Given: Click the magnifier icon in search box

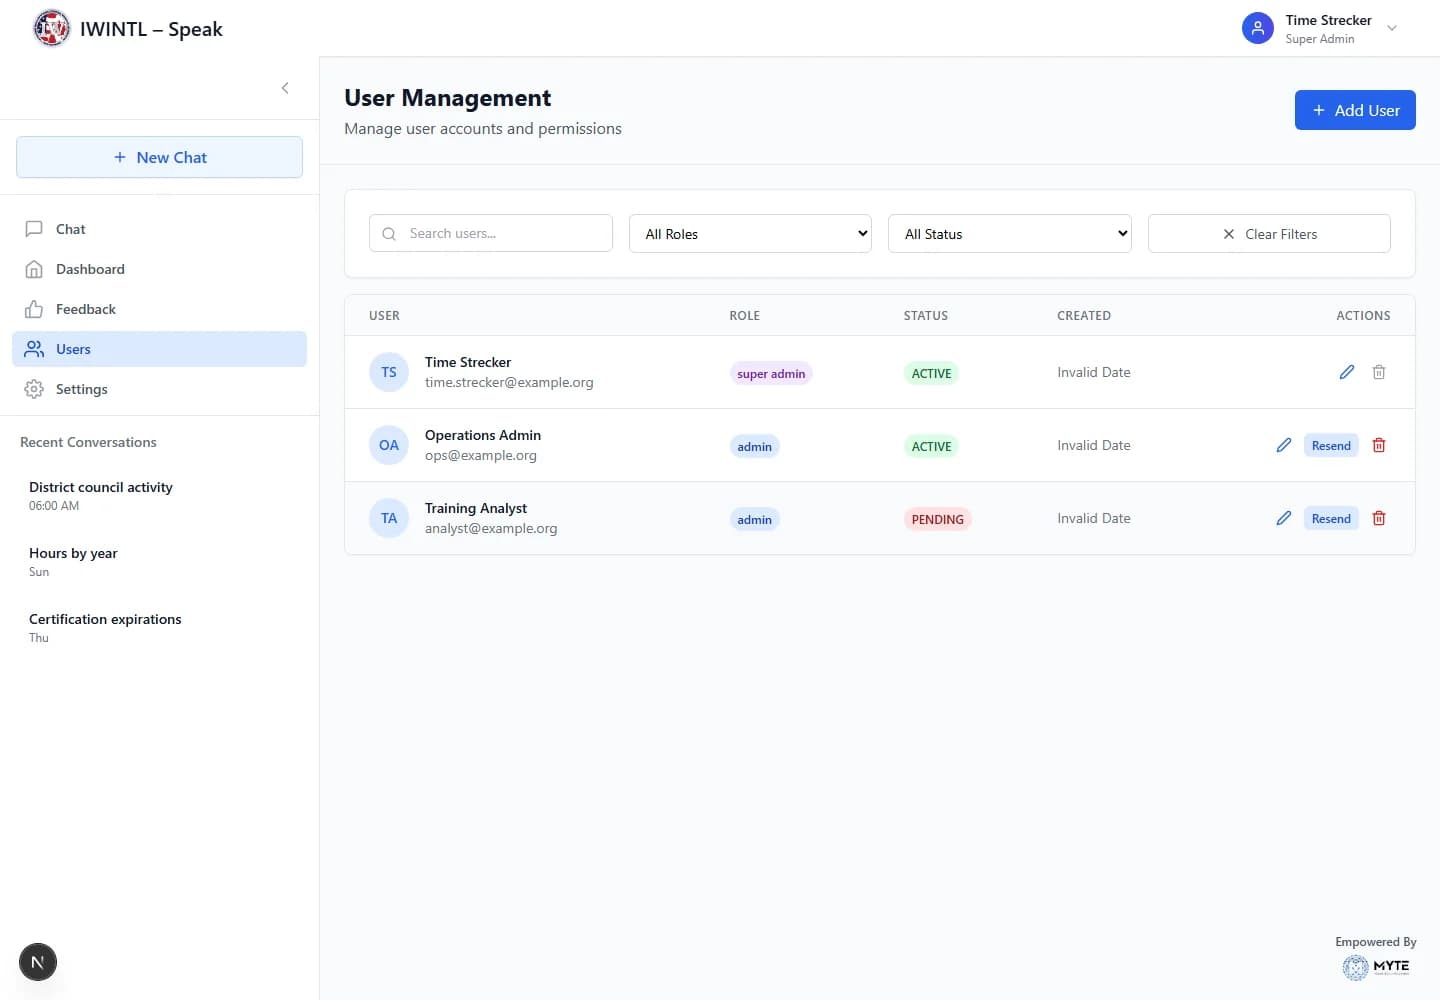Looking at the screenshot, I should [x=389, y=234].
